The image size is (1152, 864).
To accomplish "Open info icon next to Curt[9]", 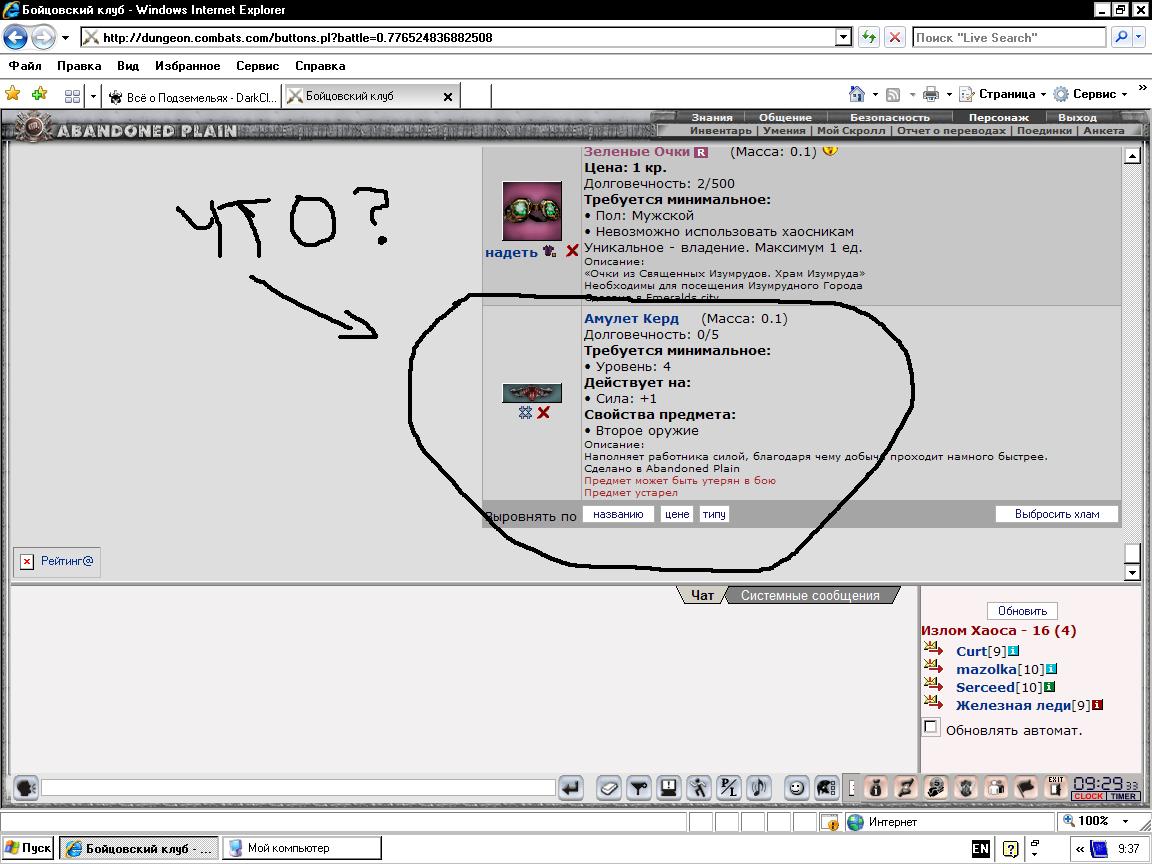I will [x=1013, y=651].
